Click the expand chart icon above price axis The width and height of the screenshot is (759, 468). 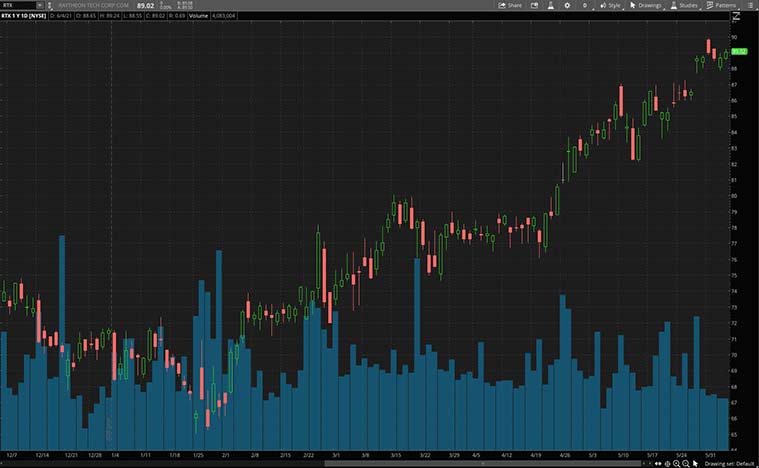(736, 16)
